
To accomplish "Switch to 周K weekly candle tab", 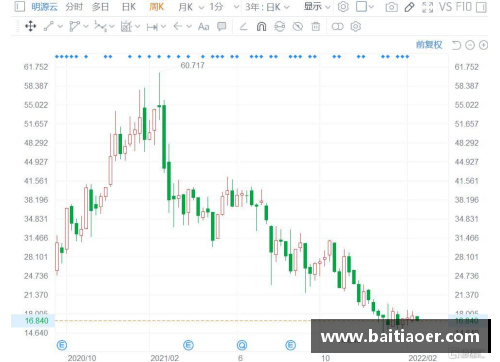I will [157, 7].
